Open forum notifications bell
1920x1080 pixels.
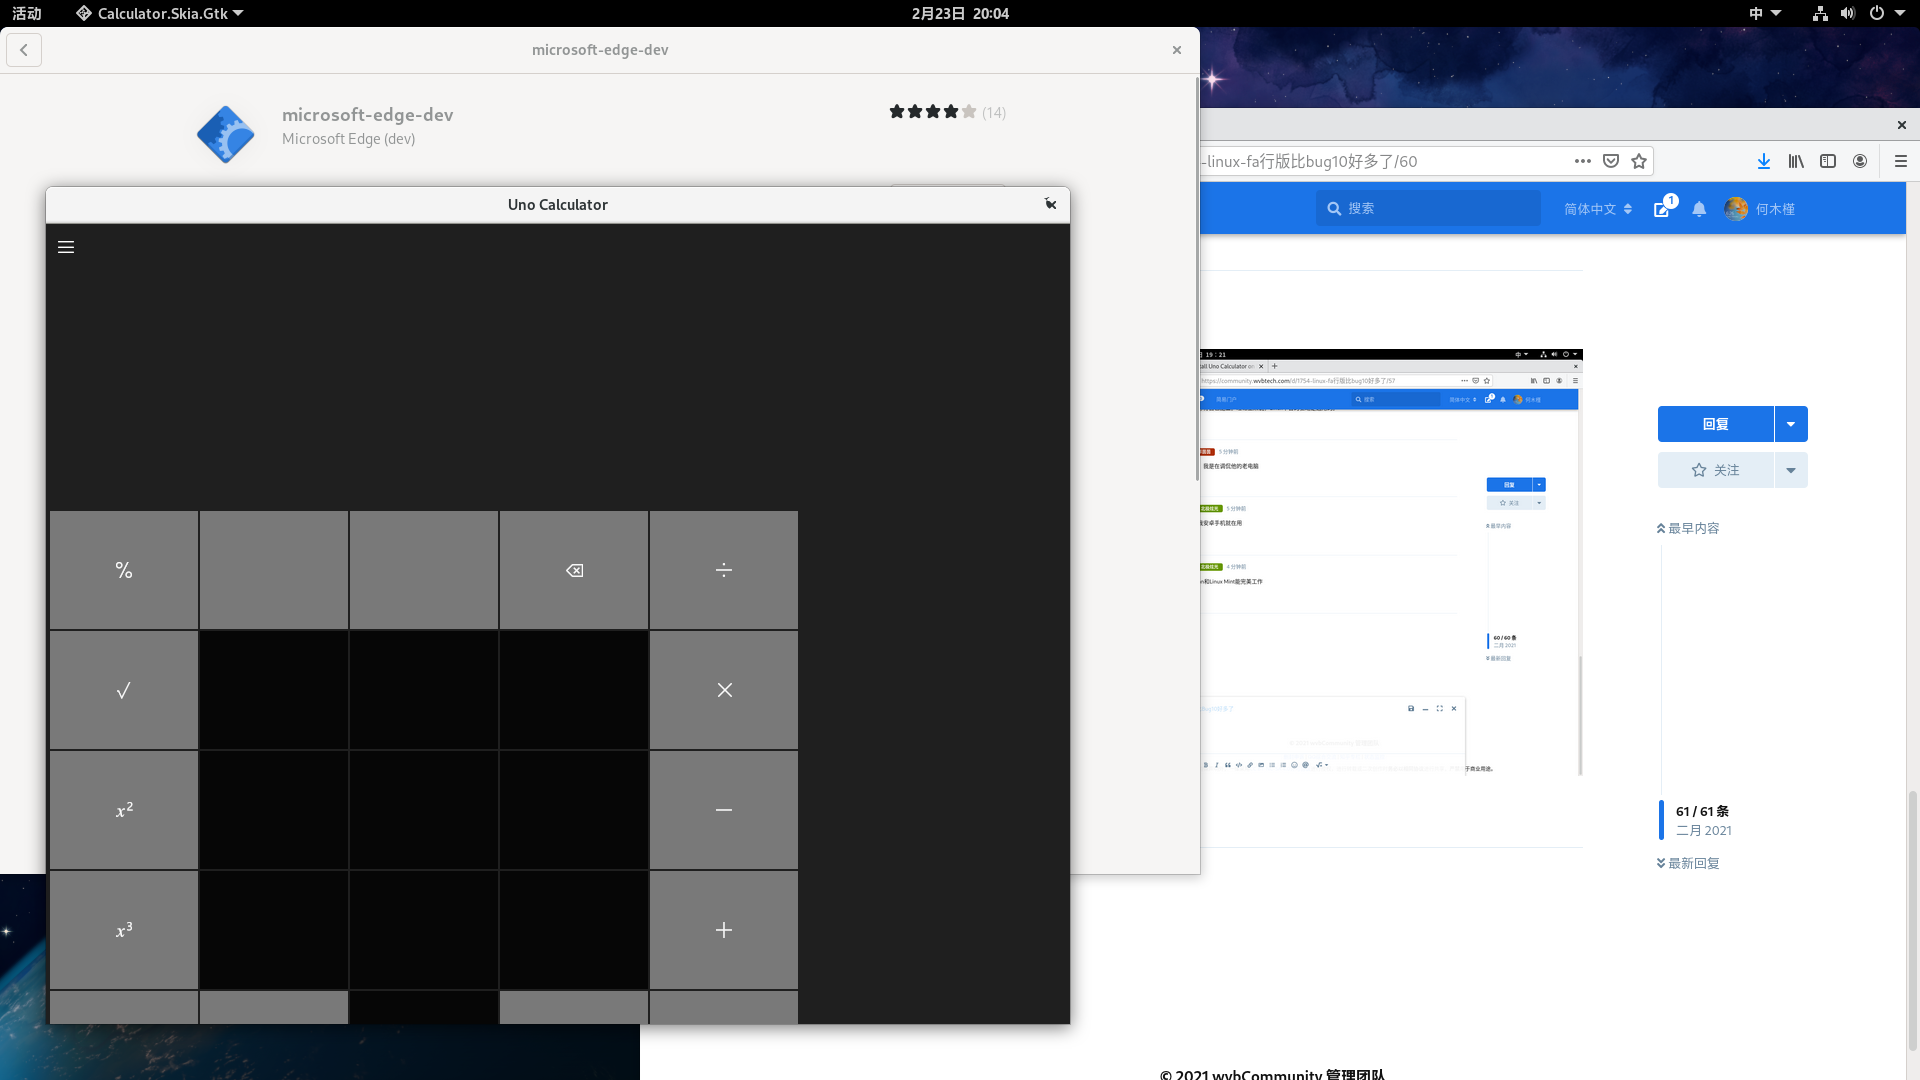coord(1699,209)
